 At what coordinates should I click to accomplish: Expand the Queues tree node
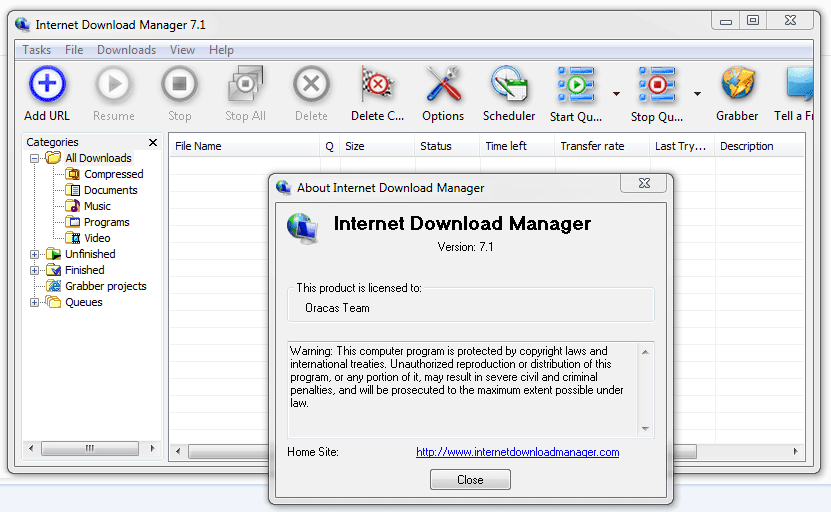click(x=34, y=303)
